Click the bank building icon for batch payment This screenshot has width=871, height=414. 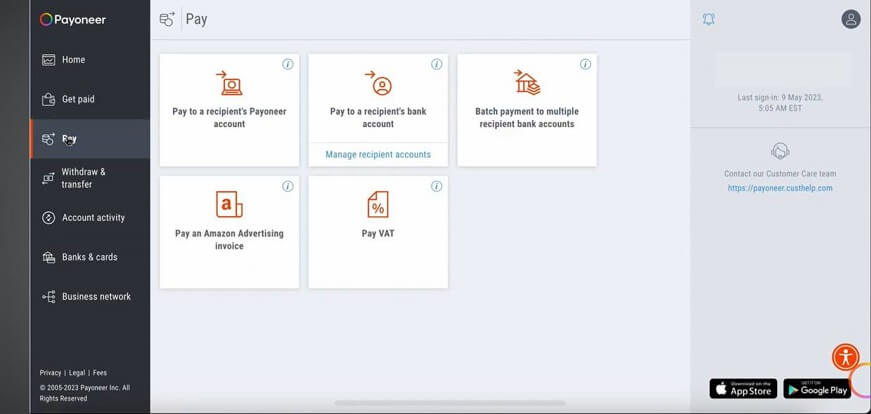tap(527, 82)
